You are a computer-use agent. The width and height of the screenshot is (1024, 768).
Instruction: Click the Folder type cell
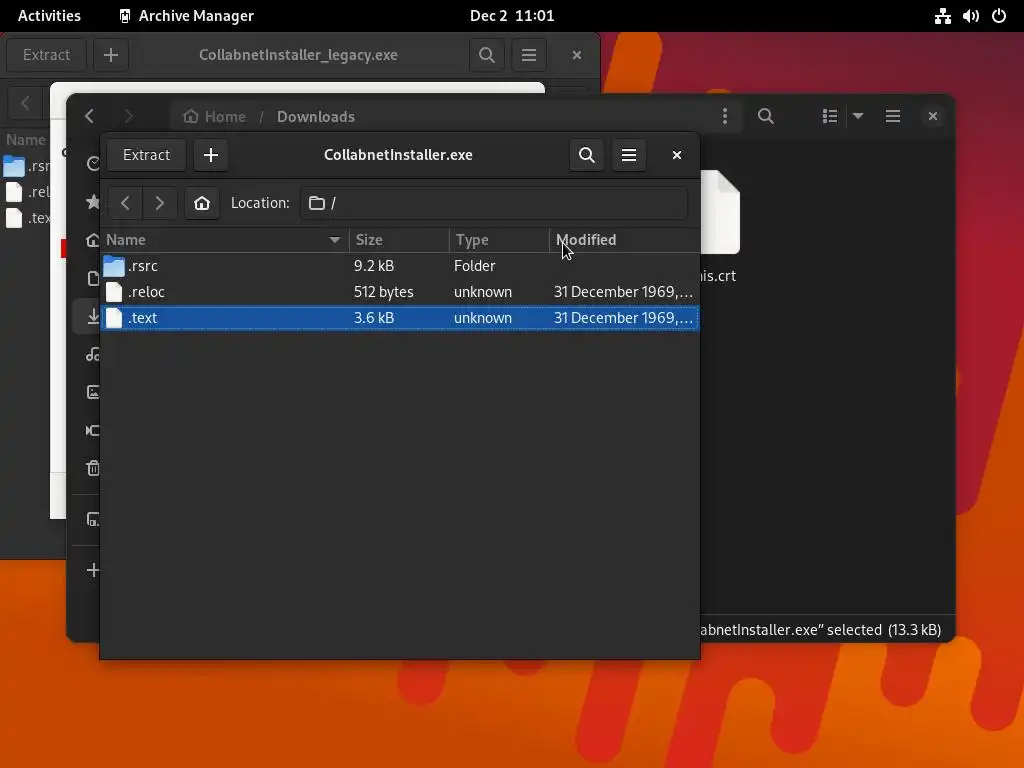pos(474,266)
